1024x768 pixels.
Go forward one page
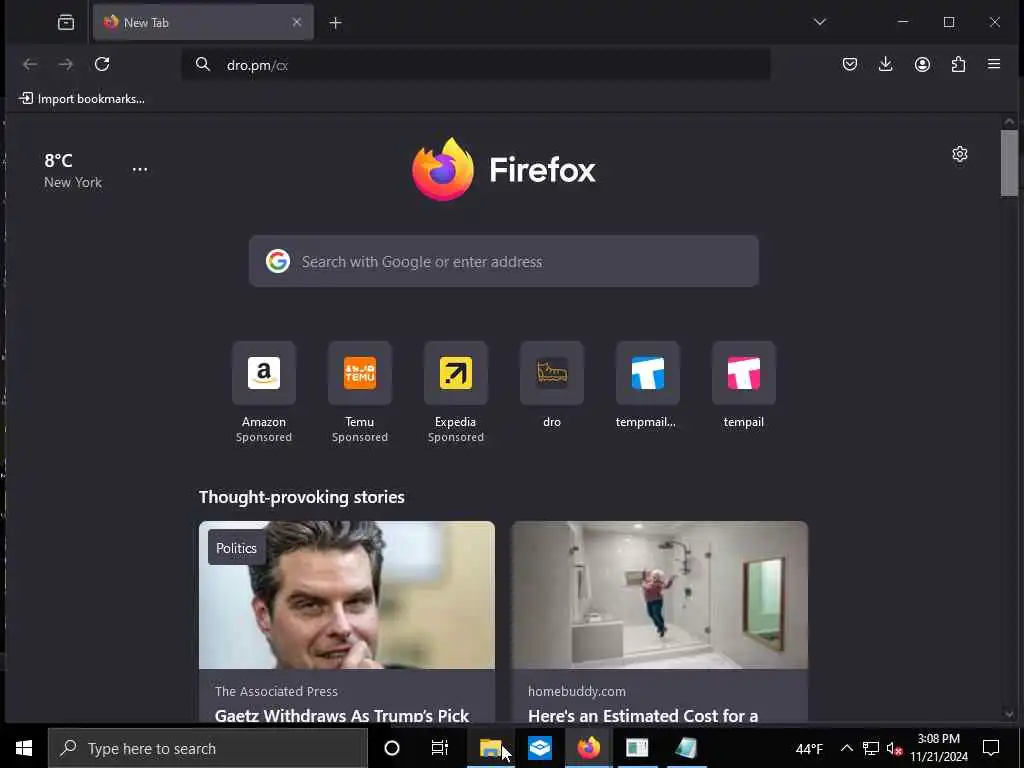click(x=65, y=64)
